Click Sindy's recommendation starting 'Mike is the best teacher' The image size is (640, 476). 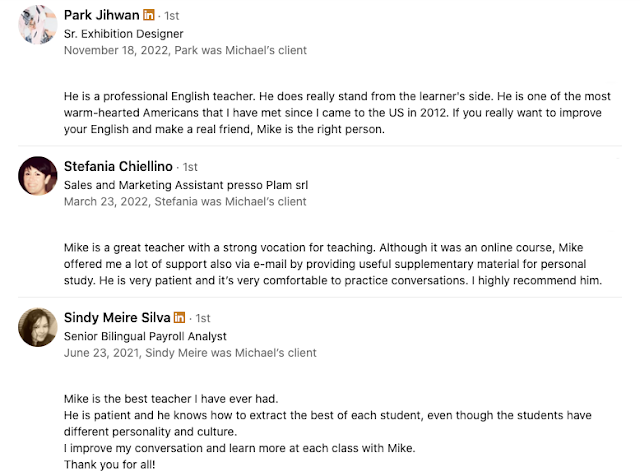327,432
